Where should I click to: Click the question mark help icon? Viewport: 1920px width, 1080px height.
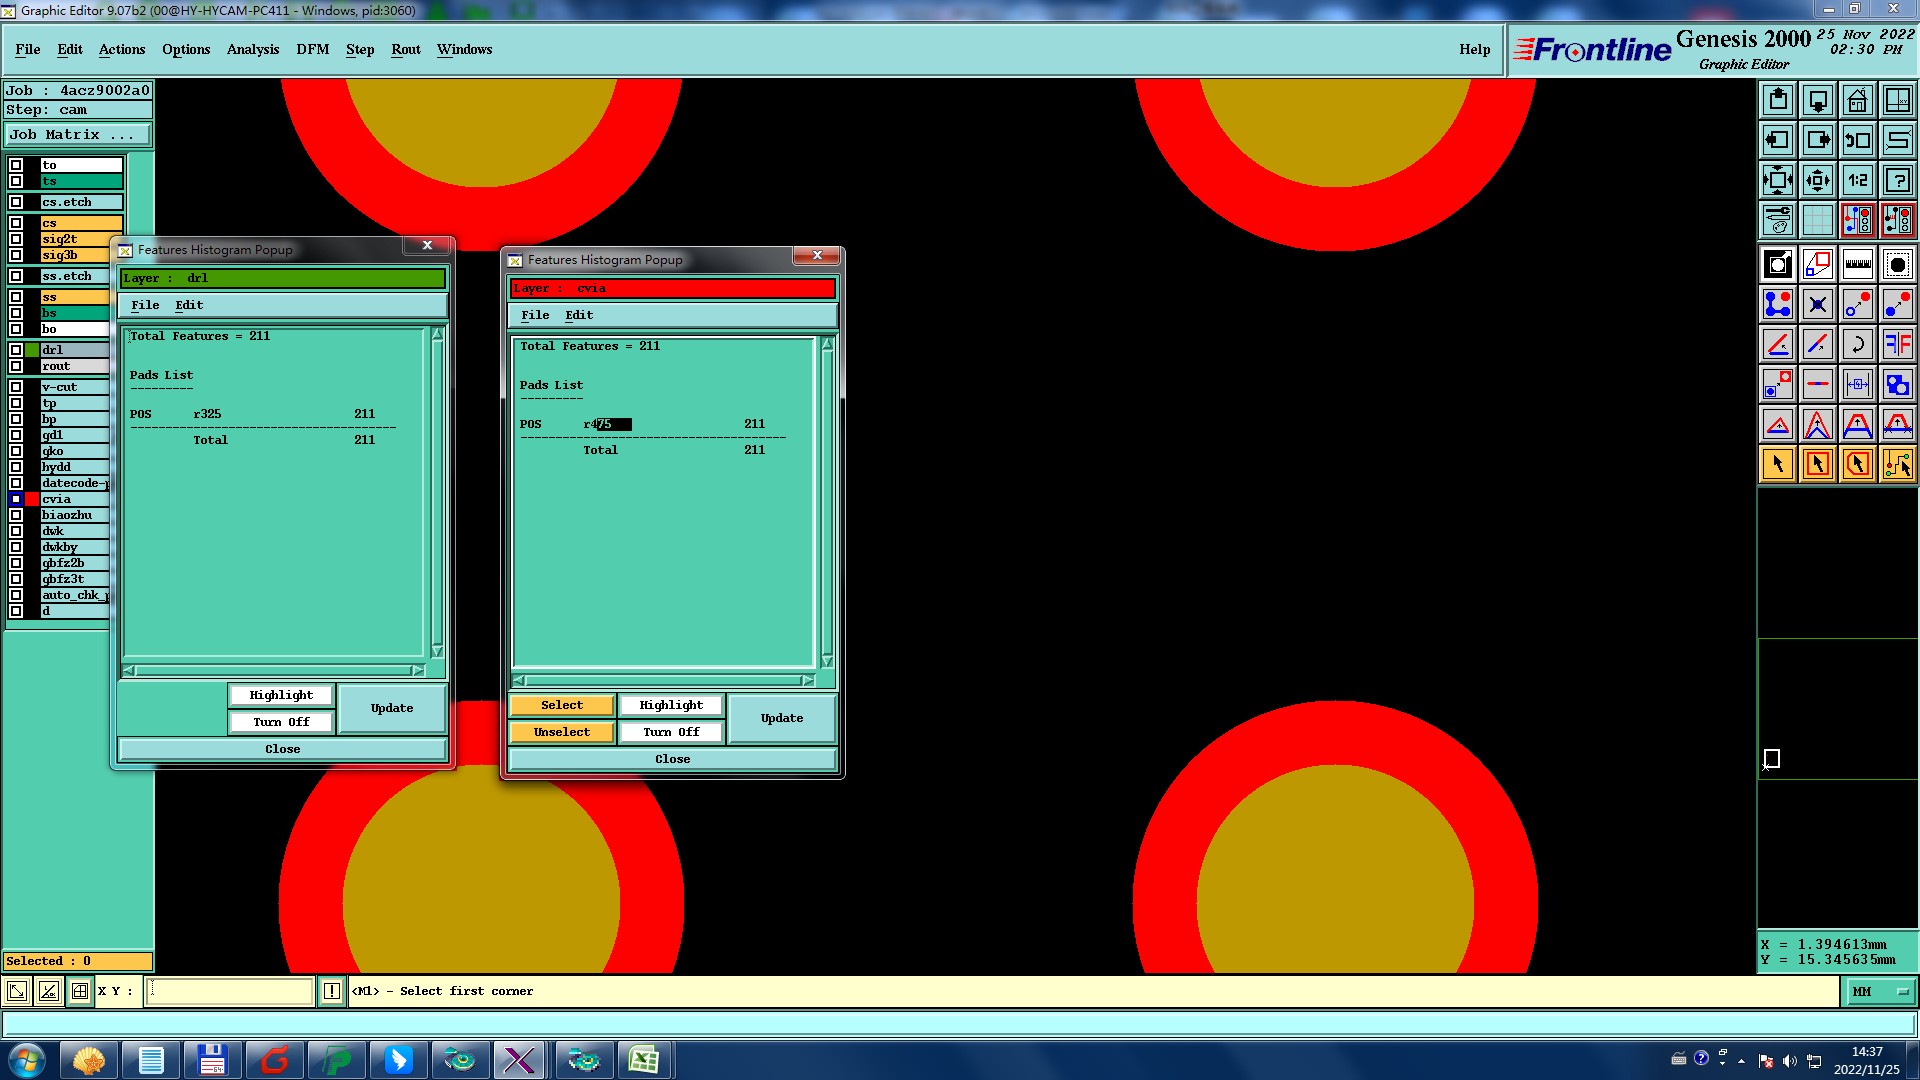1897,181
